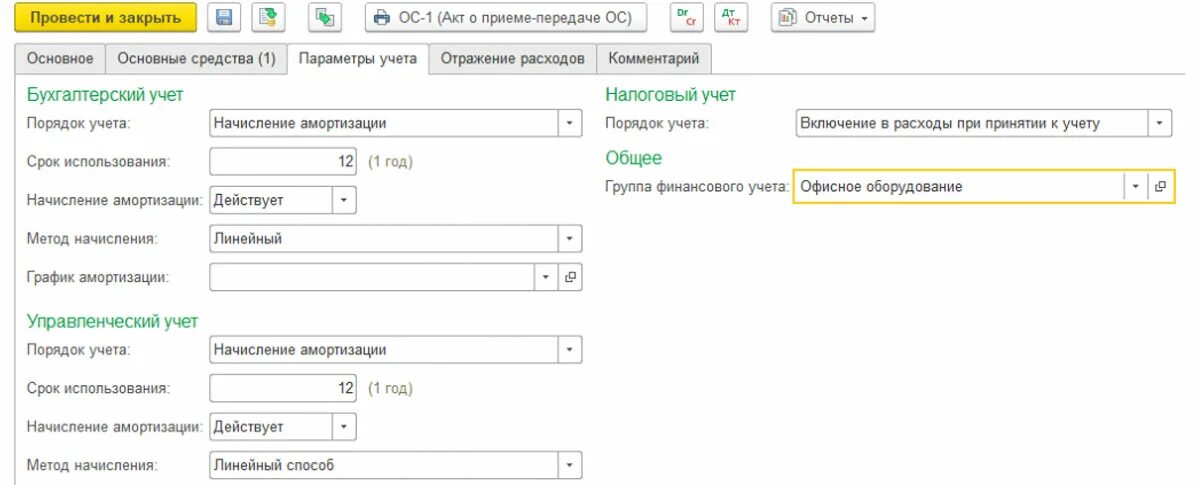Print ОС-1 (Акт о приеме-передаче ОС)
Image resolution: width=1200 pixels, height=485 pixels.
[506, 18]
